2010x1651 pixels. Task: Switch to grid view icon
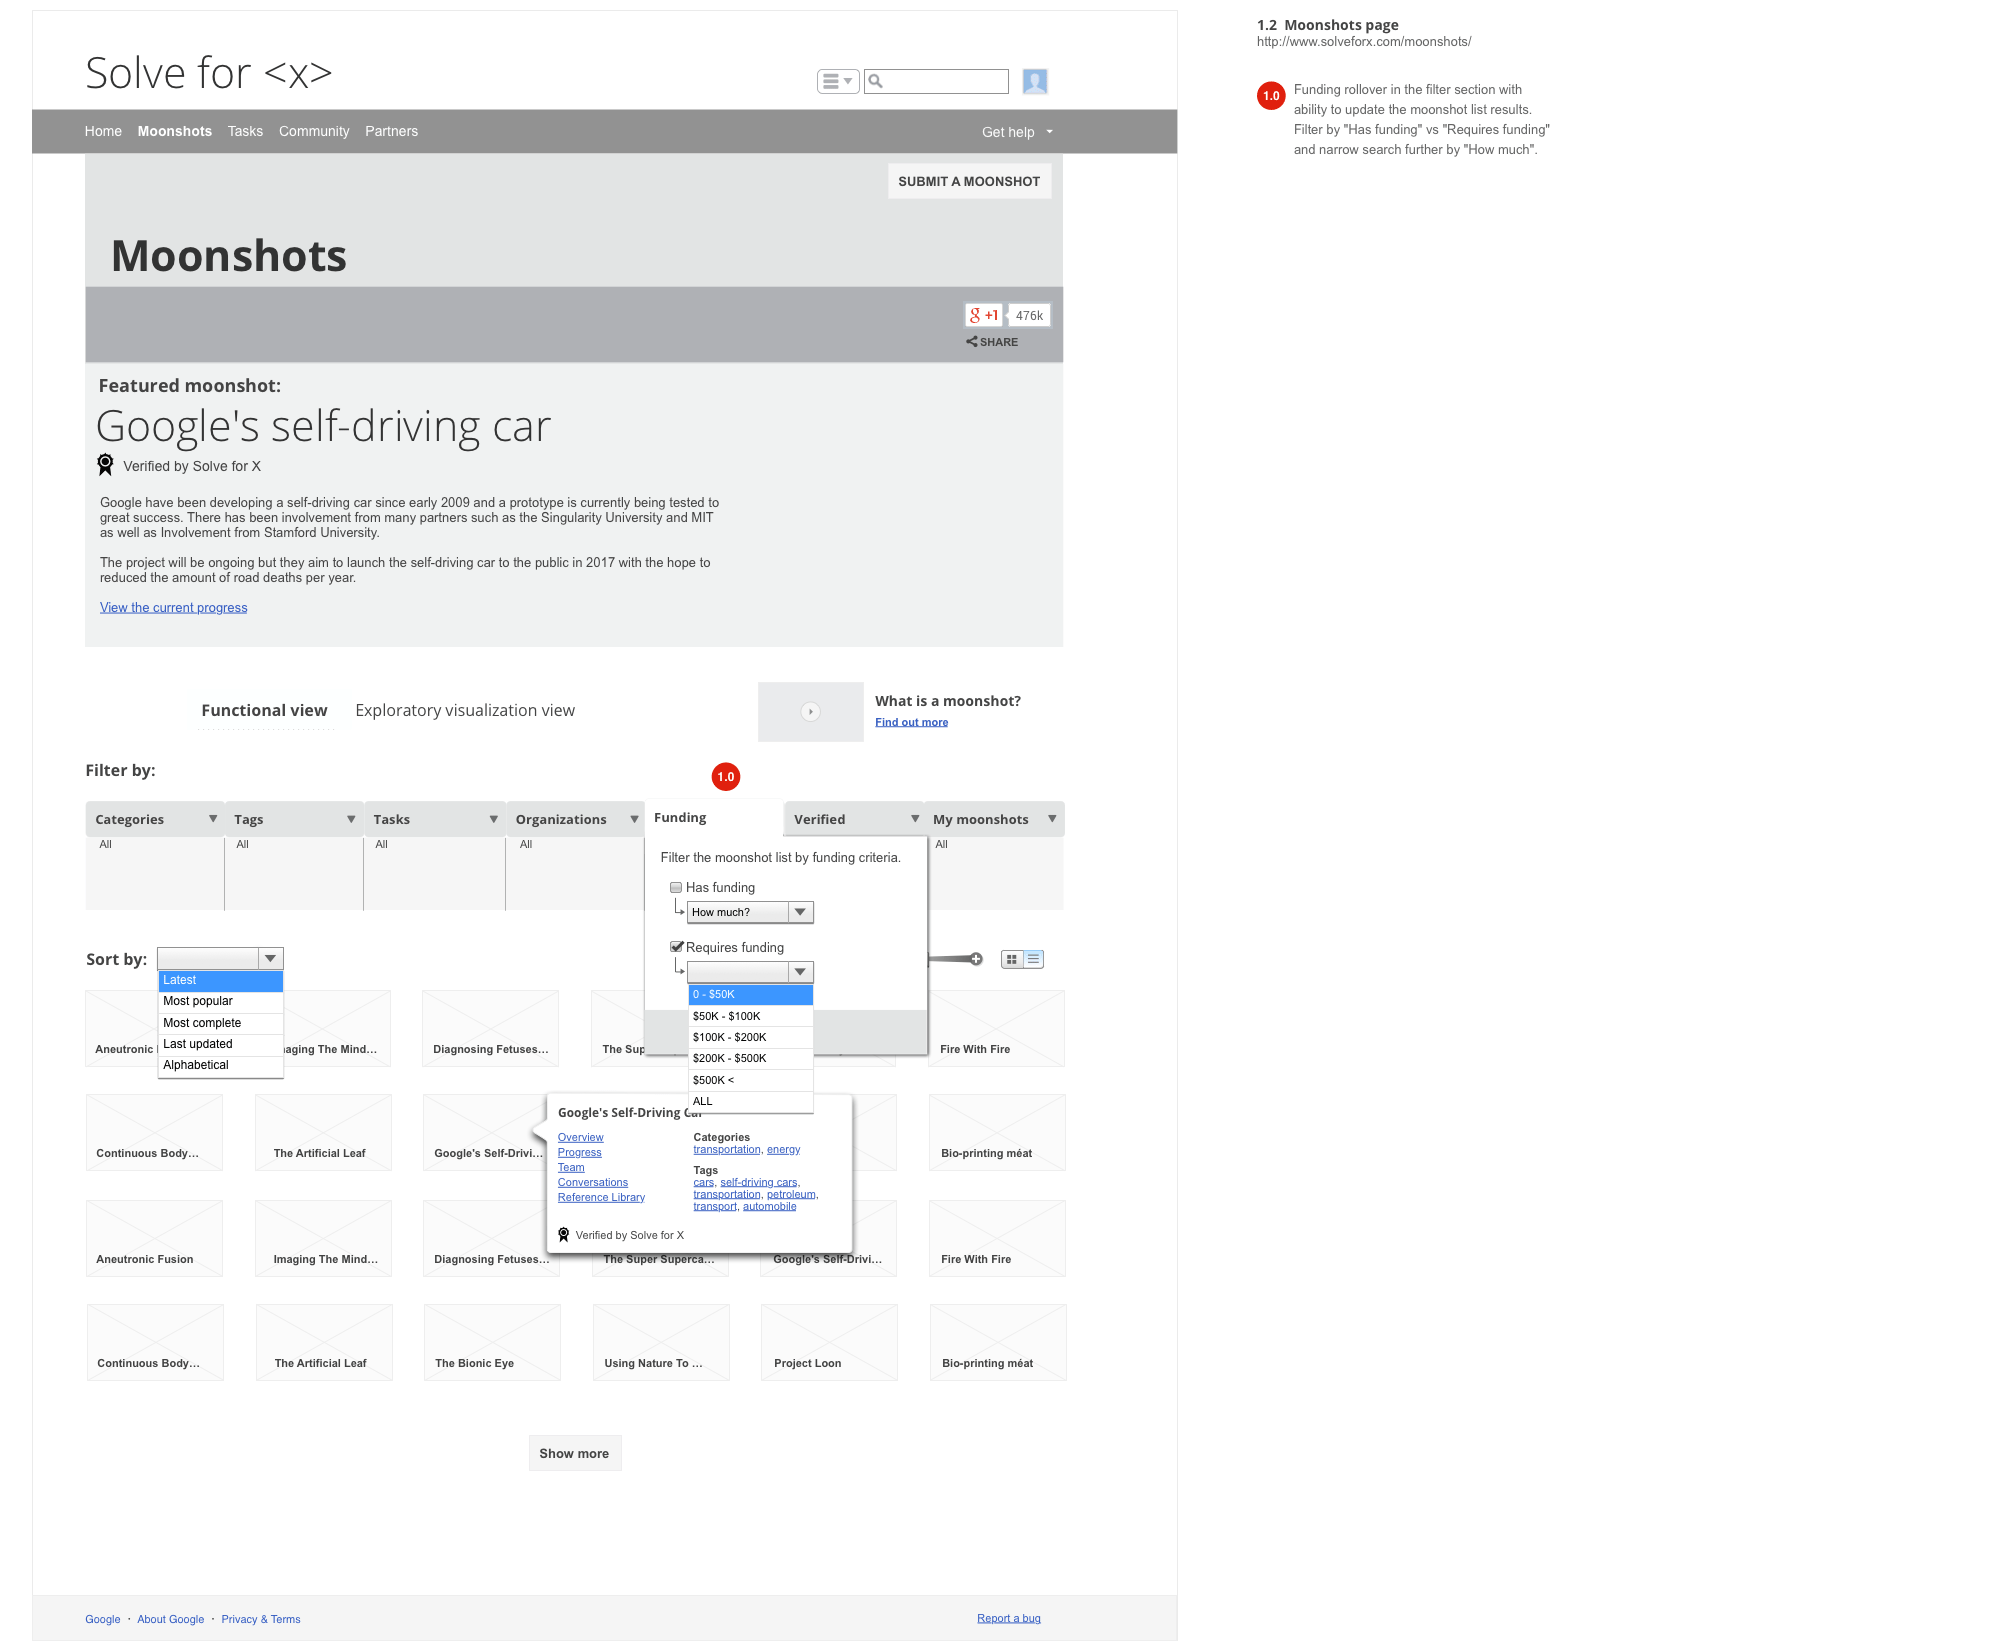[x=1012, y=959]
